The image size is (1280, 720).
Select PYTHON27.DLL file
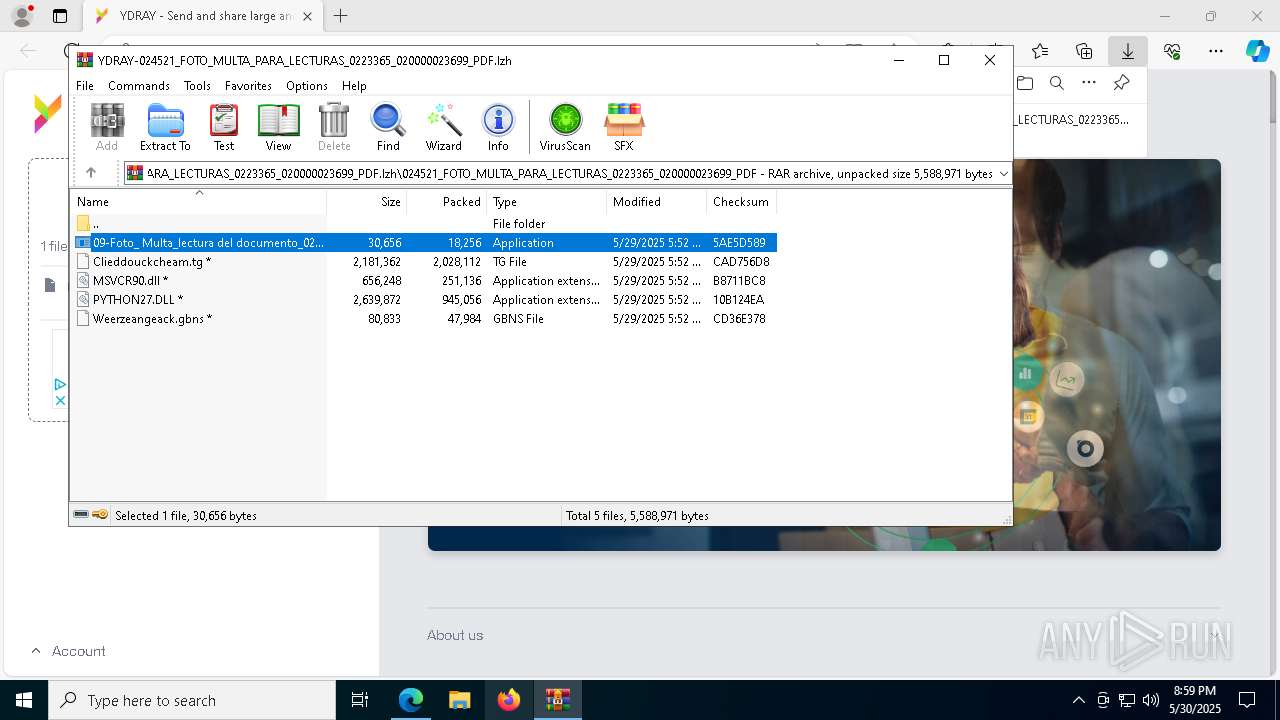pos(423,300)
